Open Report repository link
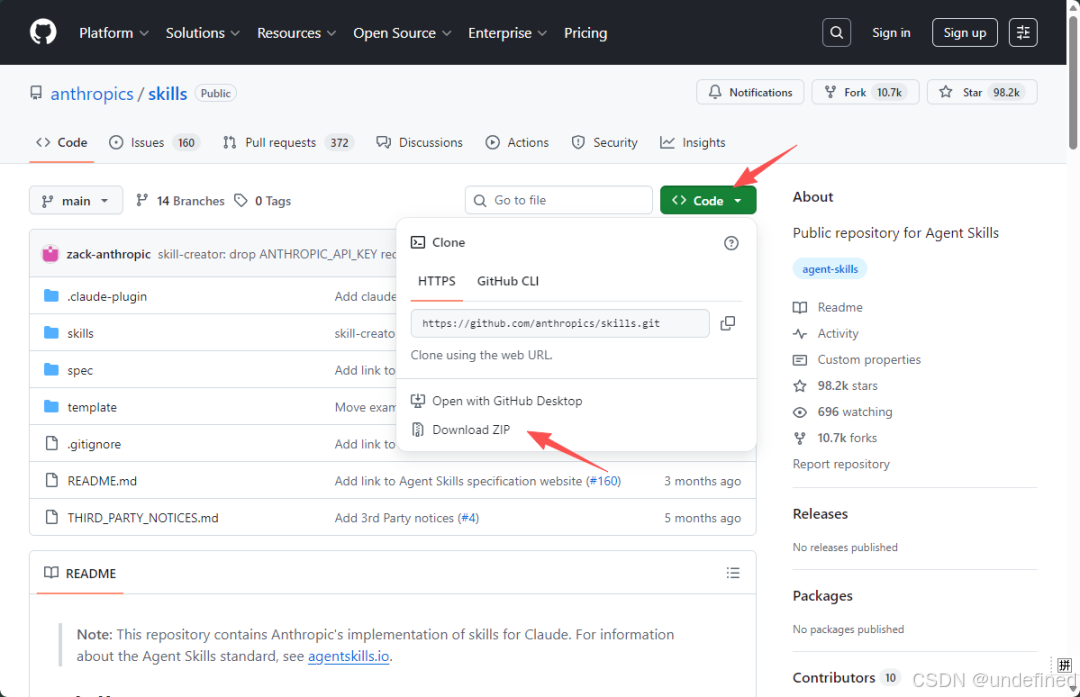Image resolution: width=1080 pixels, height=697 pixels. 841,464
